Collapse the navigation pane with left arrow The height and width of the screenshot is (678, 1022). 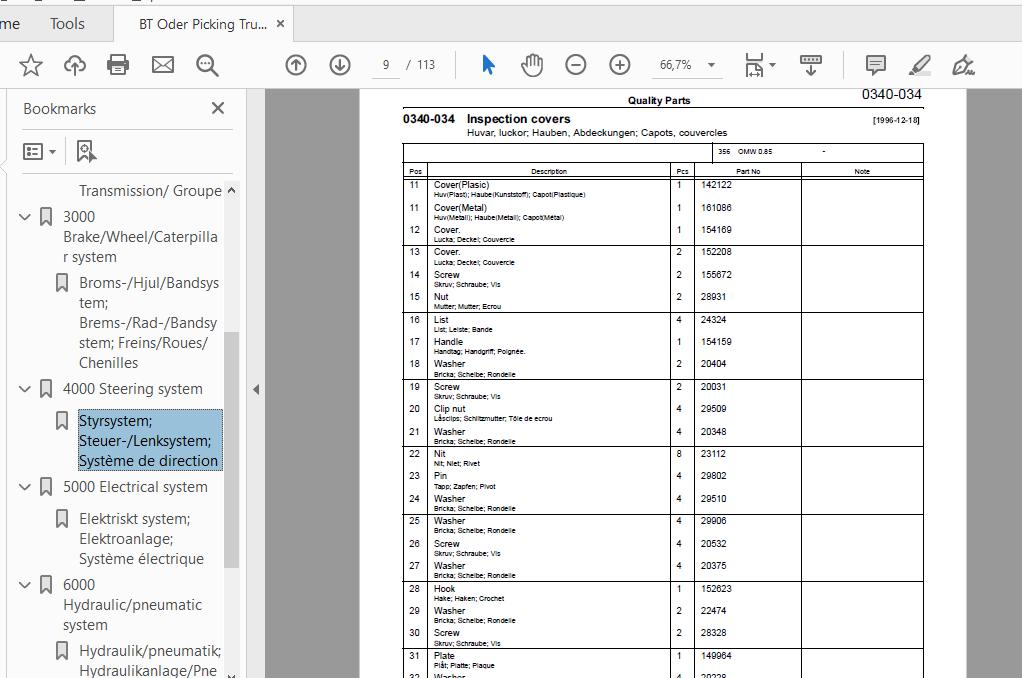tap(256, 389)
